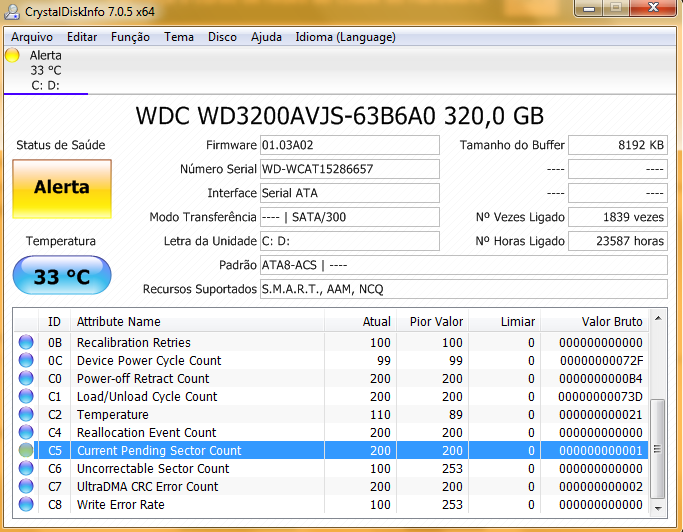Click the Padrão field ATA8-ACS

click(x=464, y=265)
